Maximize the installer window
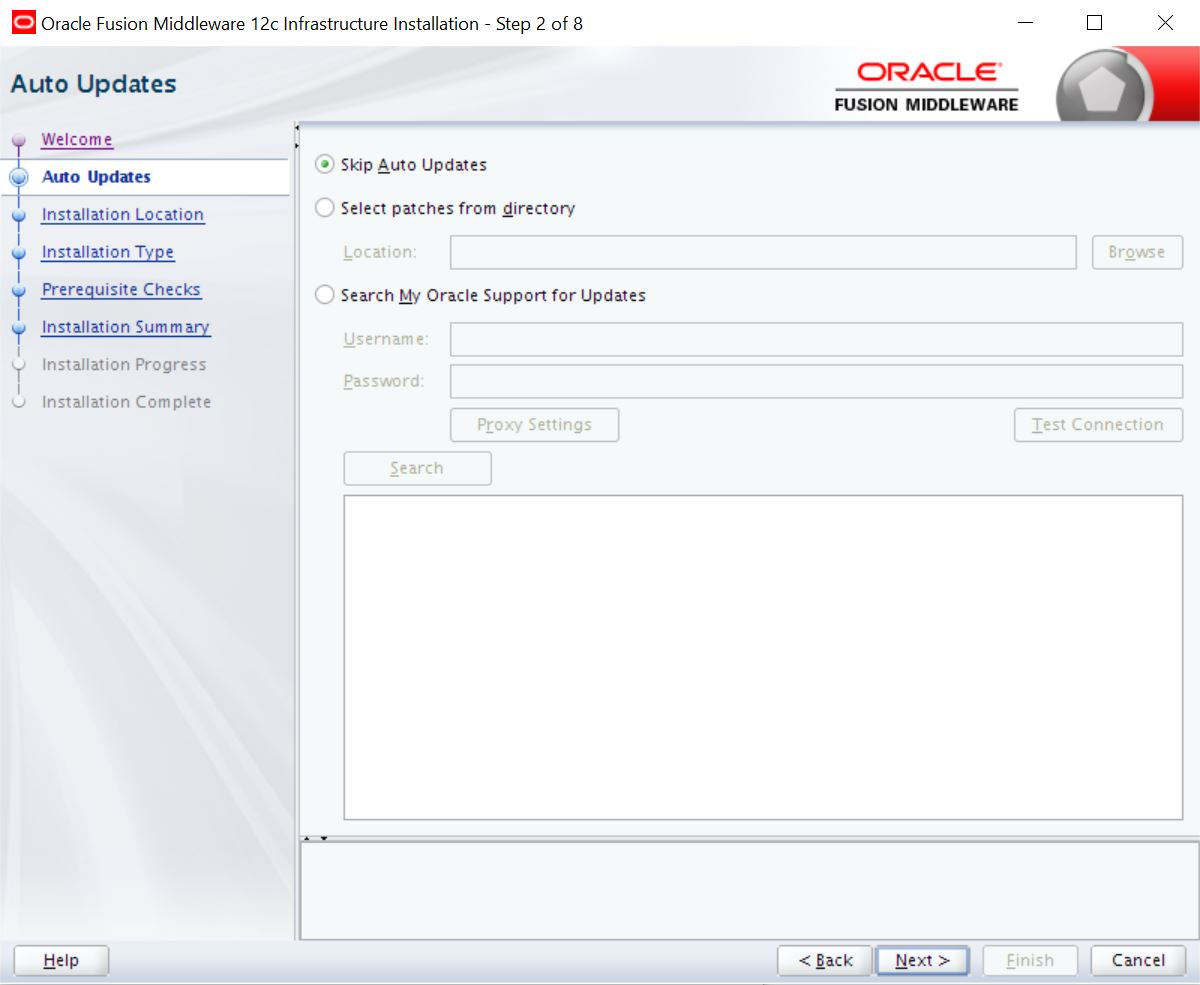 point(1094,22)
